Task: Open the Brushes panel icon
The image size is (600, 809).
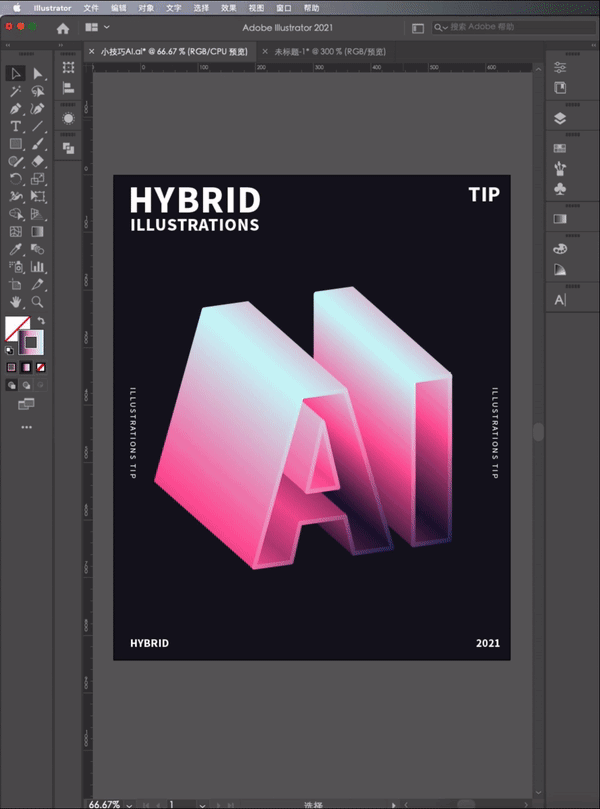Action: coord(560,169)
